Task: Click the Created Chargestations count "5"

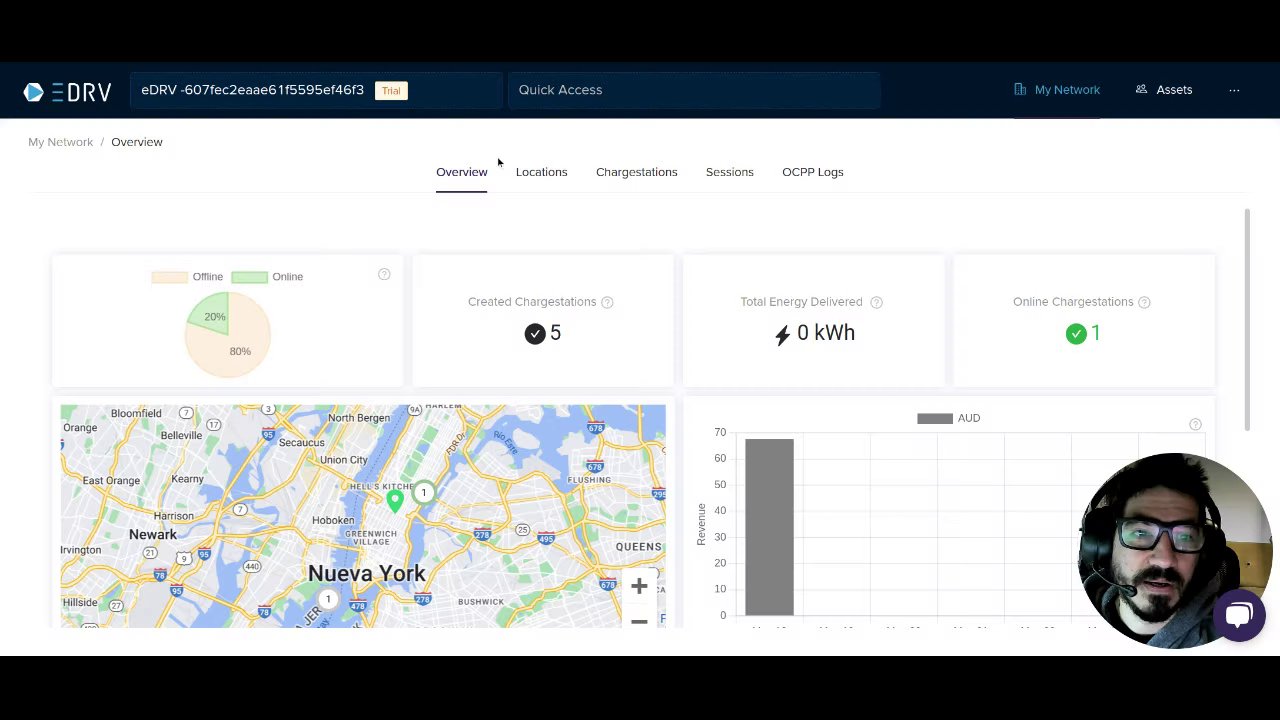Action: click(556, 333)
